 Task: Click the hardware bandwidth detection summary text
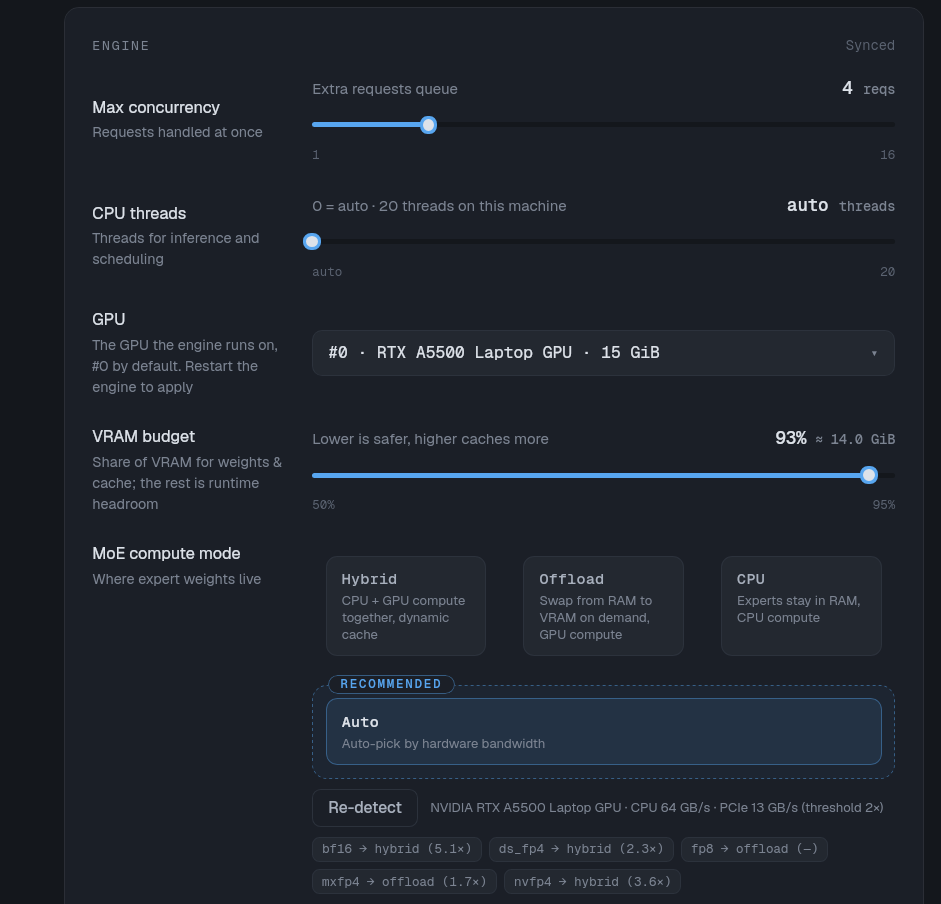[x=657, y=808]
